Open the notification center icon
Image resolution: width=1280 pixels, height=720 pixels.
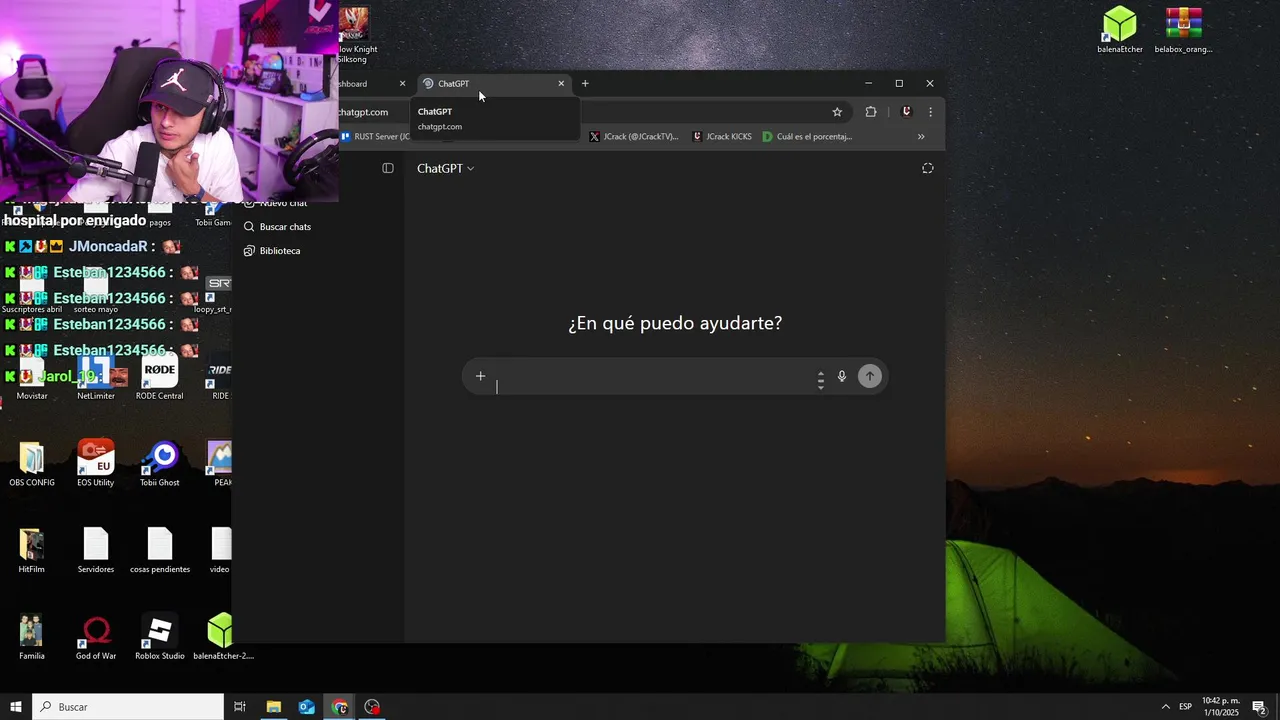point(1260,707)
